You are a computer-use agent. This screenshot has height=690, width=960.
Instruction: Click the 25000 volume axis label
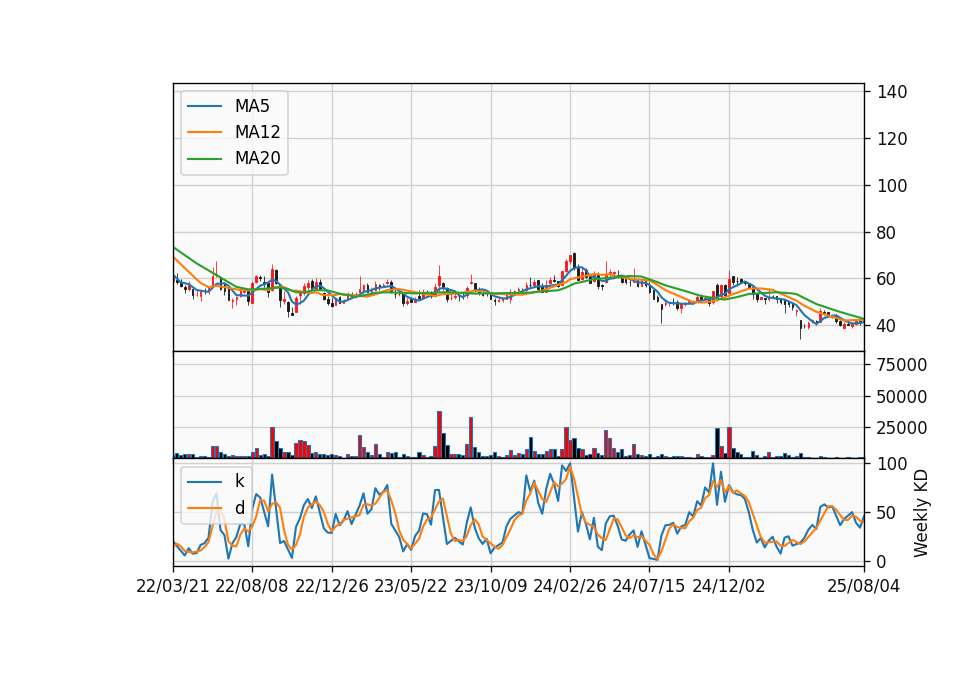coord(902,428)
